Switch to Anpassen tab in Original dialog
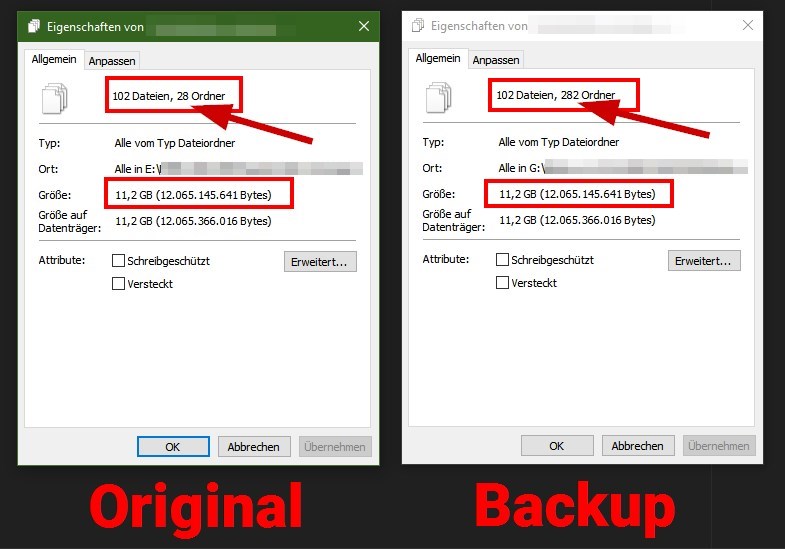785x549 pixels. click(x=112, y=61)
